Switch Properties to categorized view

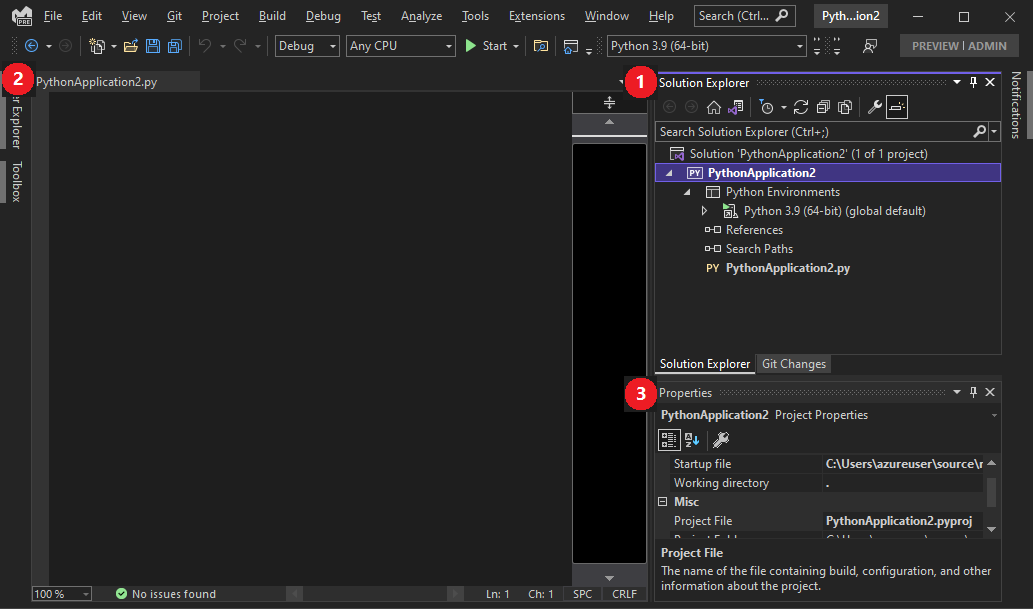point(669,440)
